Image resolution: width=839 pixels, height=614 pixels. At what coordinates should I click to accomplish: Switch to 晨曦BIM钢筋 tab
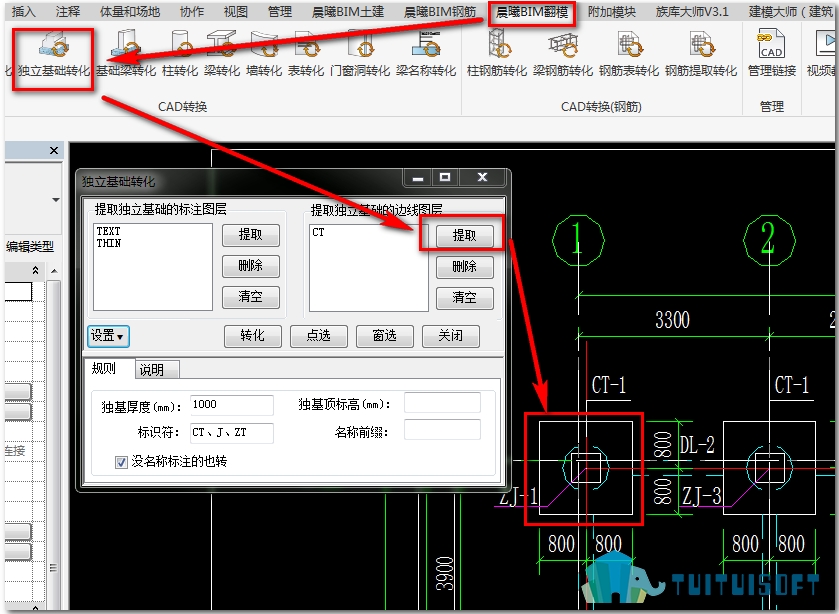[440, 12]
